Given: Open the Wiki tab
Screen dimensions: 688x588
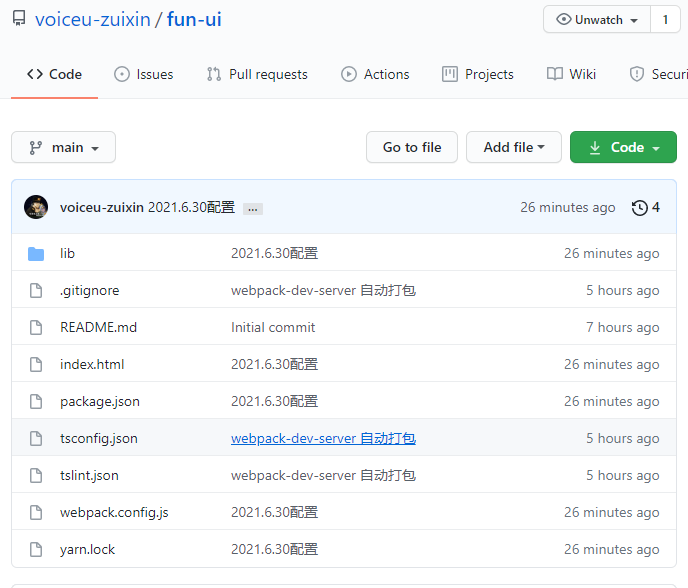Looking at the screenshot, I should click(x=571, y=74).
